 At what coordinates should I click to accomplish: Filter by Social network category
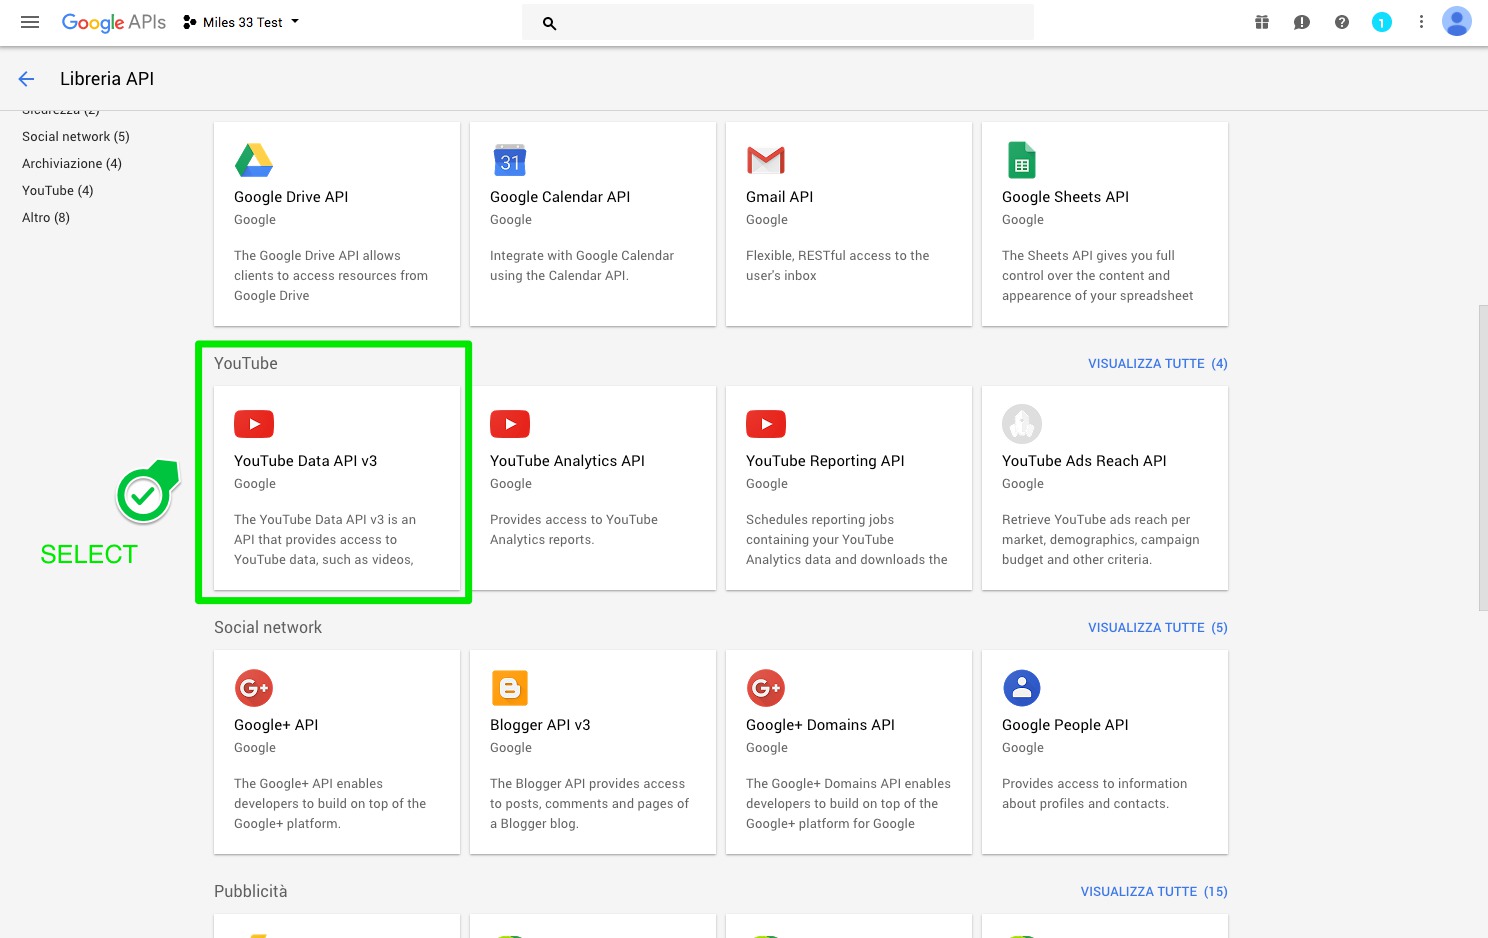(x=76, y=136)
